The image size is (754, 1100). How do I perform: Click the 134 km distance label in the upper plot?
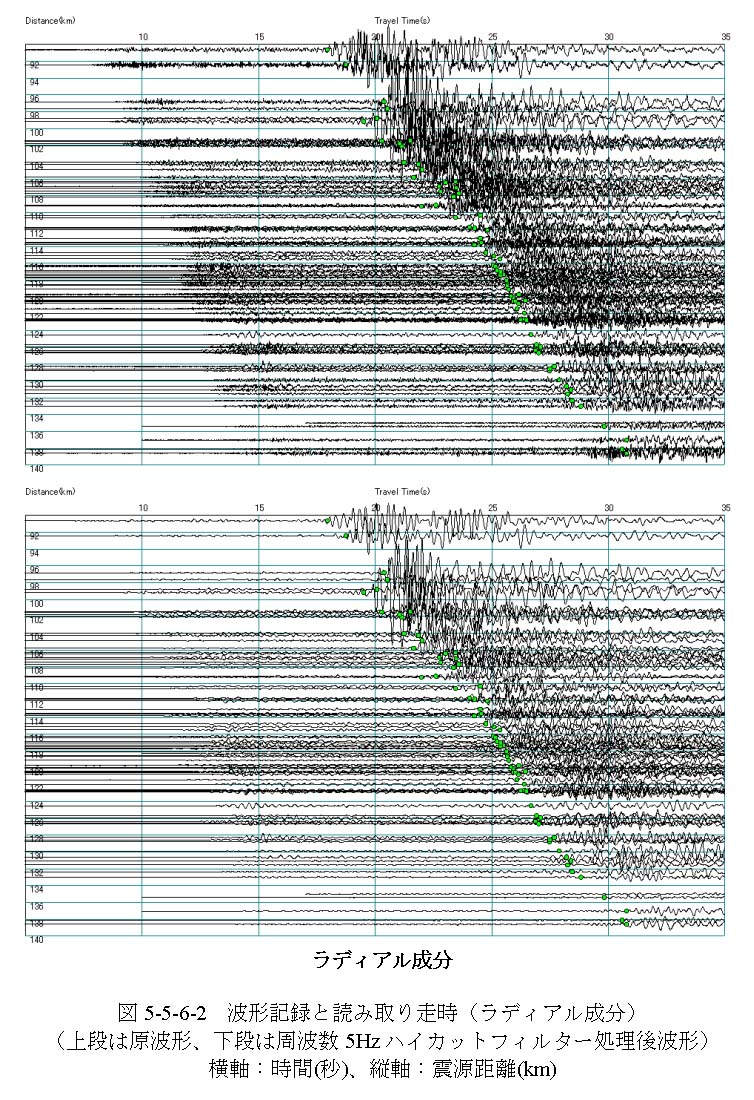(x=36, y=418)
